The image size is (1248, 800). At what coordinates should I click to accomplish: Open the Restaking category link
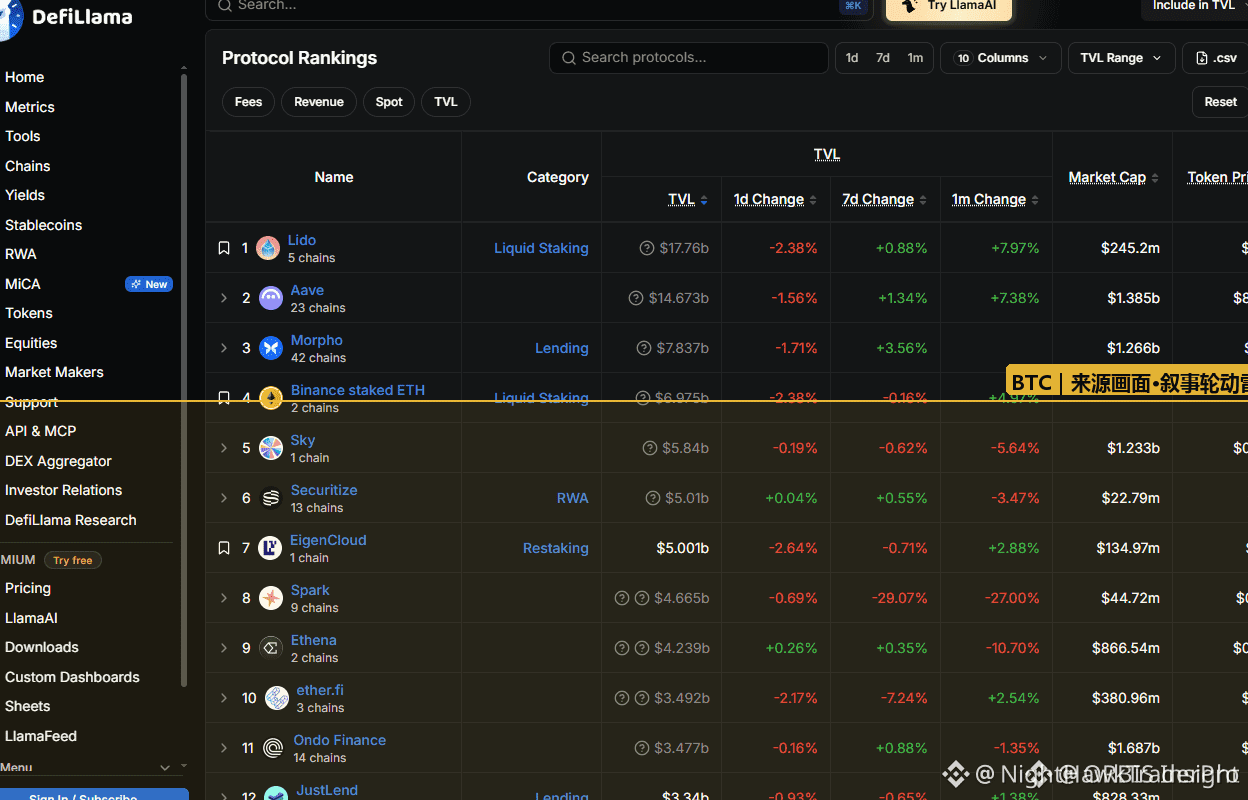(x=556, y=548)
